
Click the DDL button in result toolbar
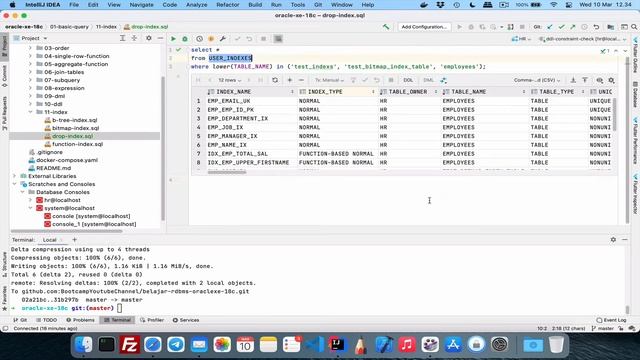[x=408, y=80]
